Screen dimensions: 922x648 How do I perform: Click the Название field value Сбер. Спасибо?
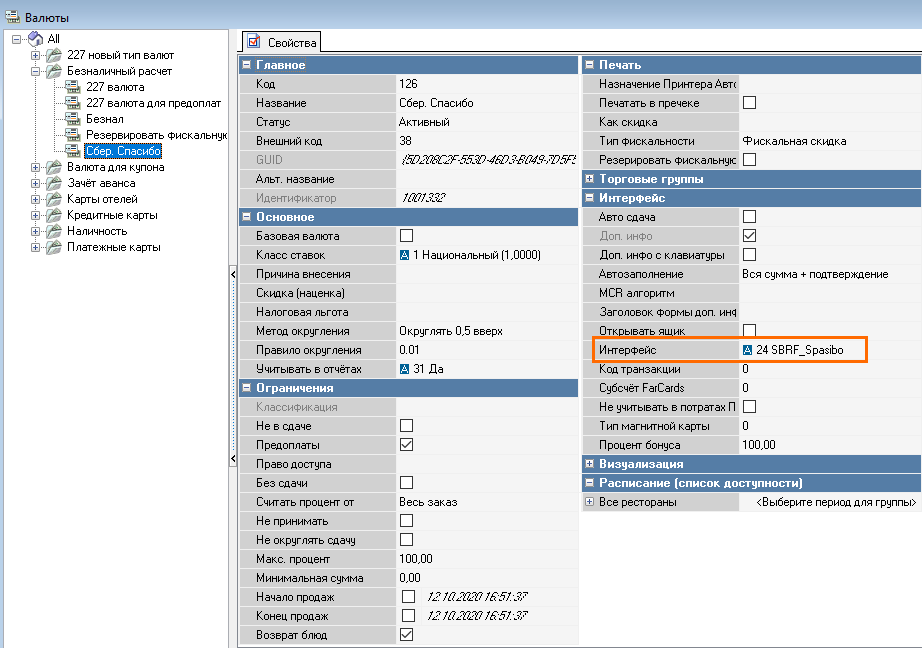[436, 103]
